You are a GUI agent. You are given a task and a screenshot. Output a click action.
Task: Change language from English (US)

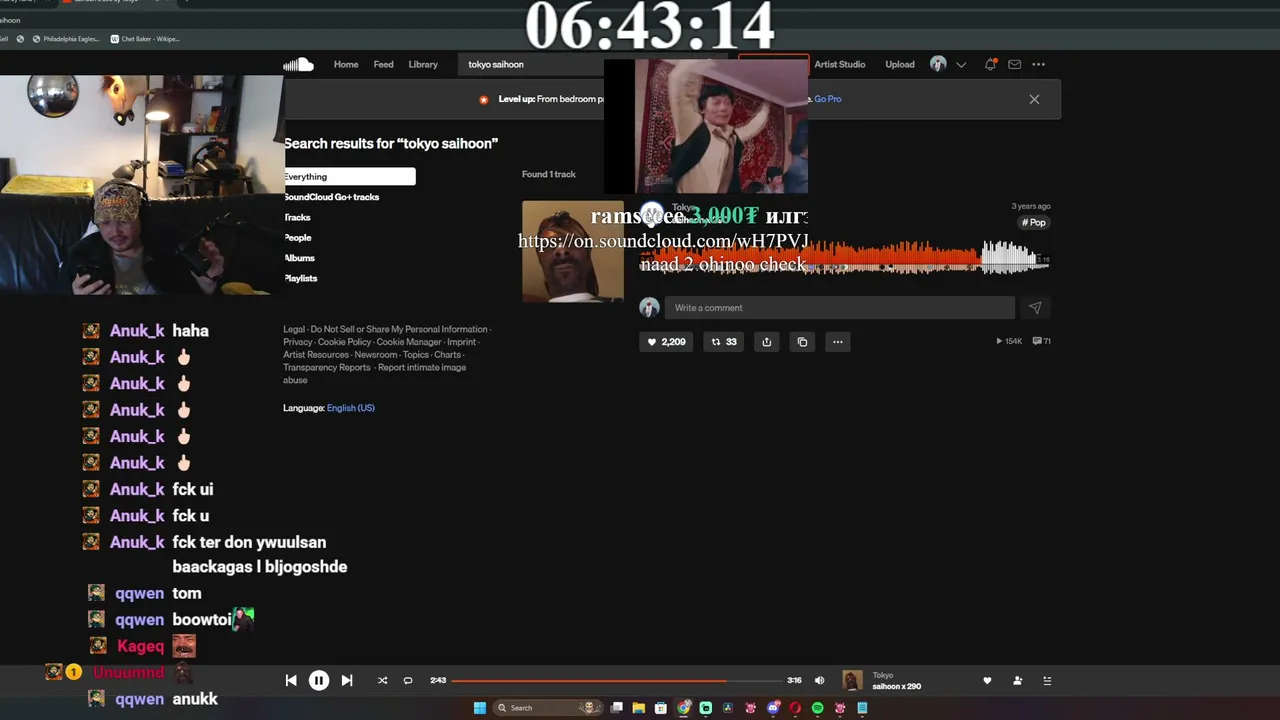tap(351, 408)
